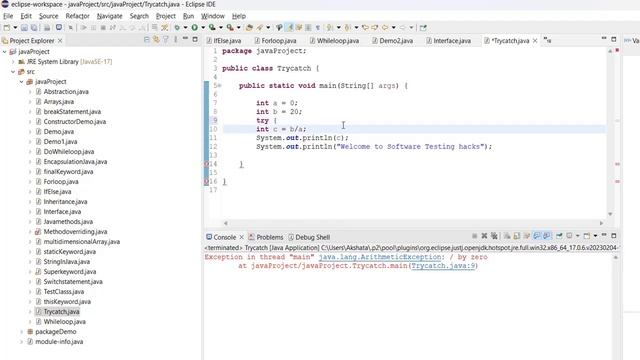Click the Run green play icon
Image resolution: width=640 pixels, height=360 pixels.
pos(195,27)
